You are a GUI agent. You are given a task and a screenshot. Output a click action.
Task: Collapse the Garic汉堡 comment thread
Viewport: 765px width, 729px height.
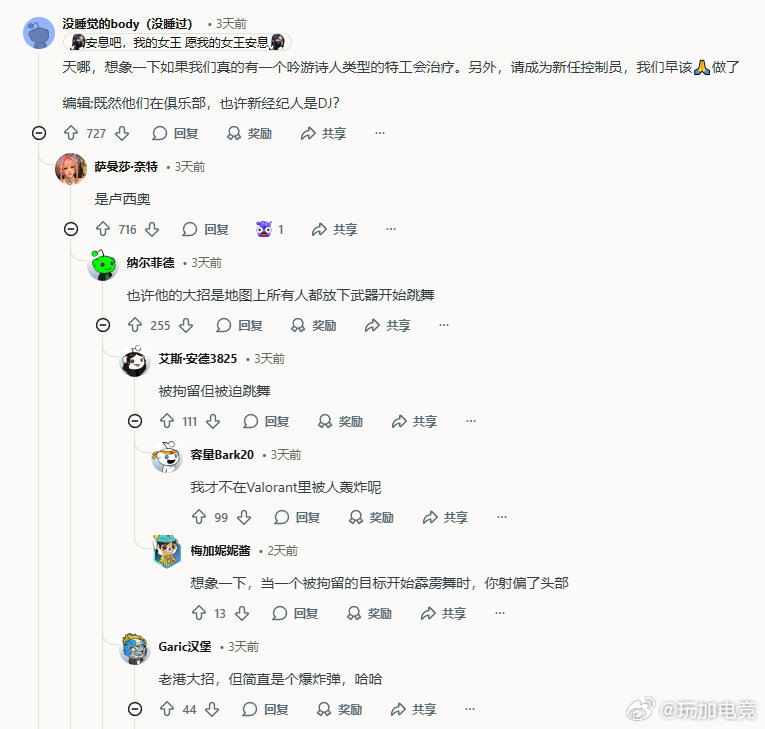coord(135,709)
